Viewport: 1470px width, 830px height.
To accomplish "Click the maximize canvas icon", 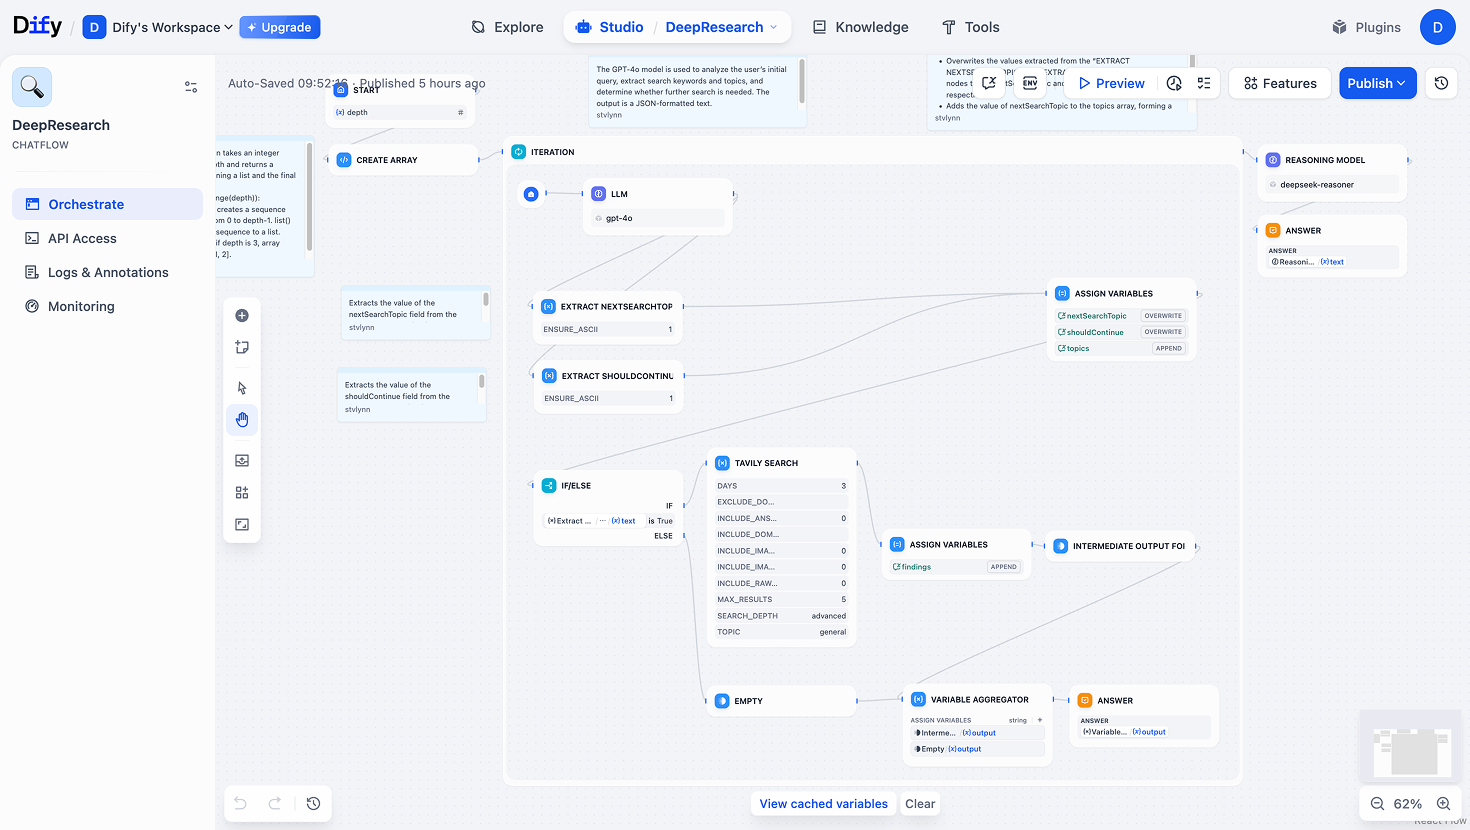I will pyautogui.click(x=242, y=525).
